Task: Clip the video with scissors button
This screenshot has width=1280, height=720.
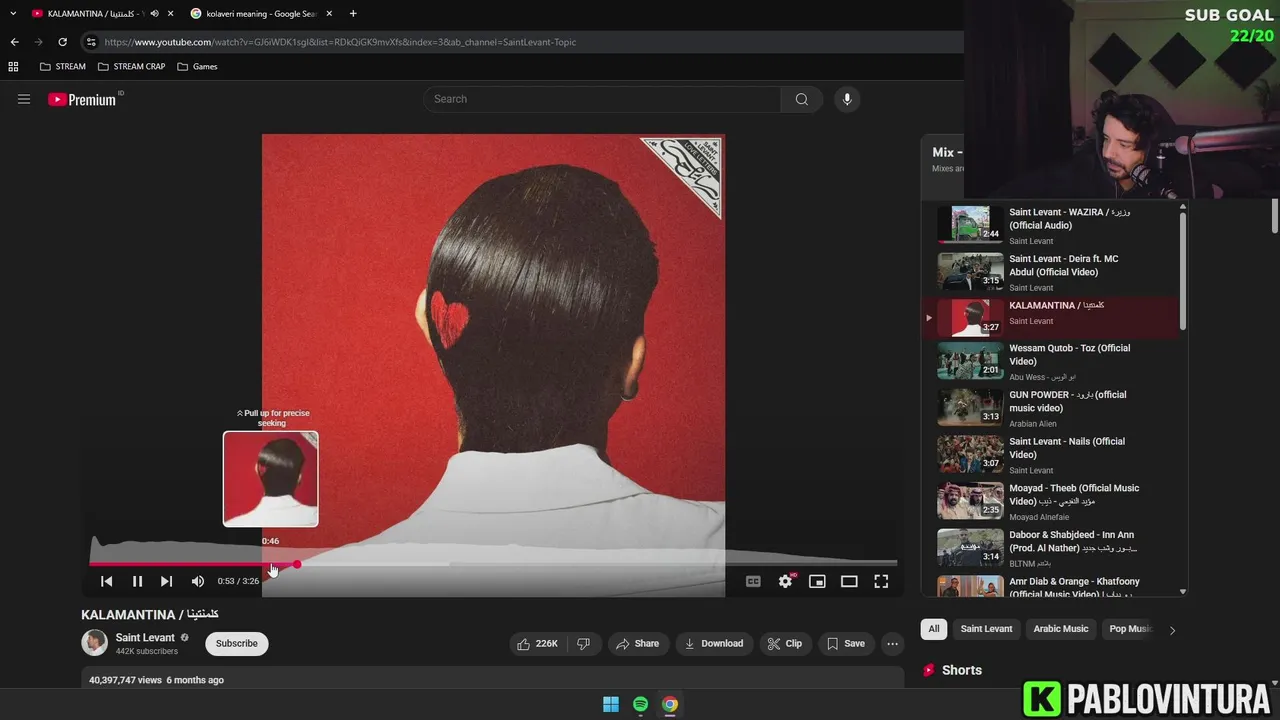Action: point(785,644)
